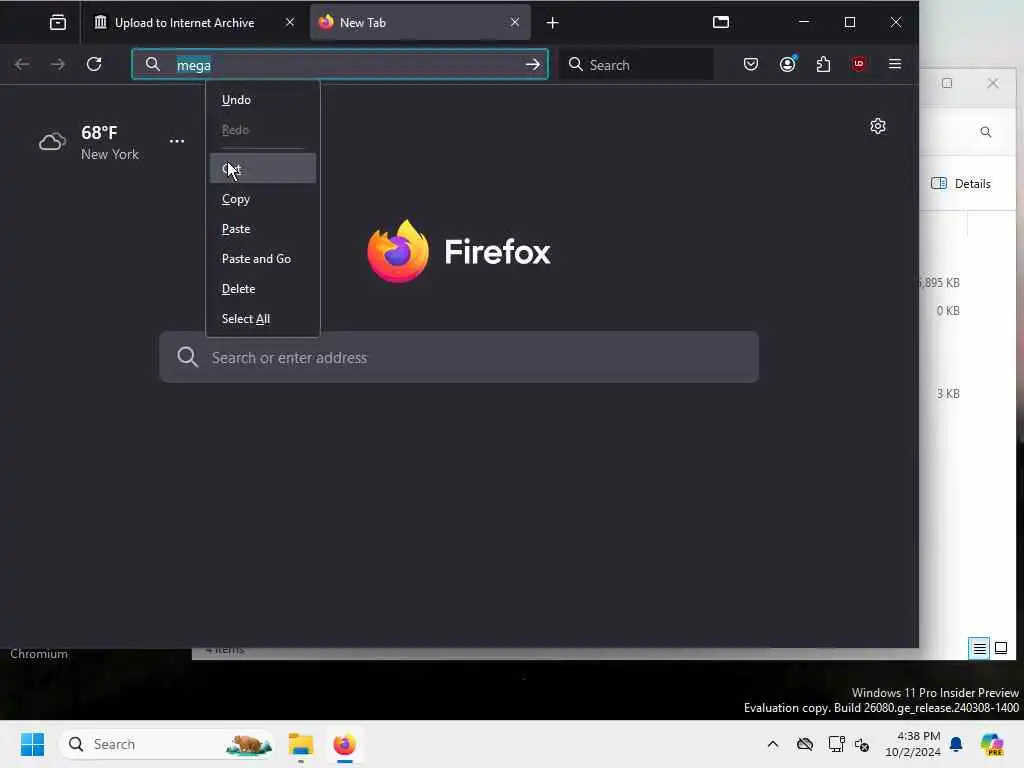The height and width of the screenshot is (768, 1024).
Task: Click the Firefox taskbar icon
Action: [344, 744]
